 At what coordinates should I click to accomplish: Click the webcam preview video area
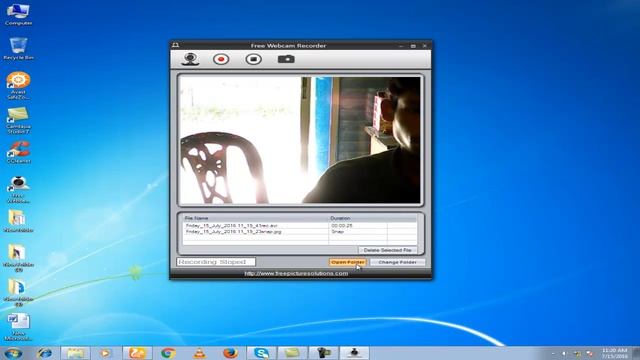(x=300, y=140)
